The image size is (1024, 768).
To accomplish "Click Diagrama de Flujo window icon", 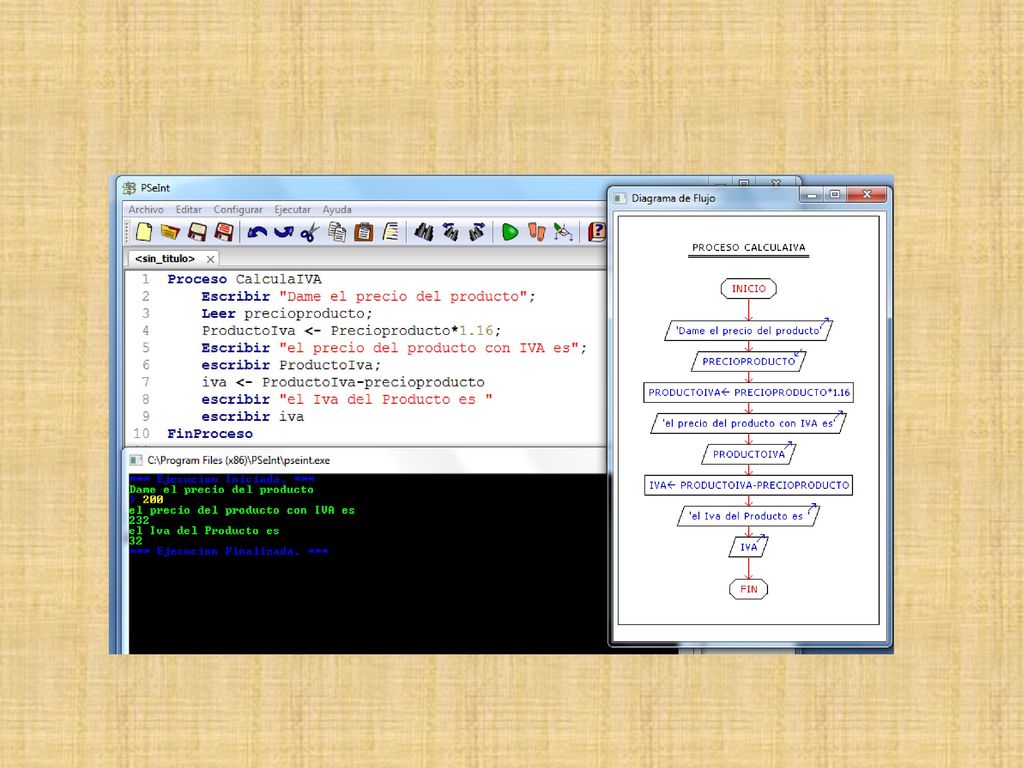I will [620, 198].
